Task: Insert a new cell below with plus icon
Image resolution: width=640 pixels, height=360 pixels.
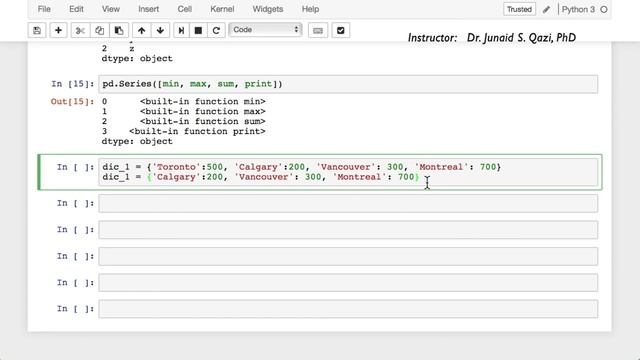Action: click(58, 30)
